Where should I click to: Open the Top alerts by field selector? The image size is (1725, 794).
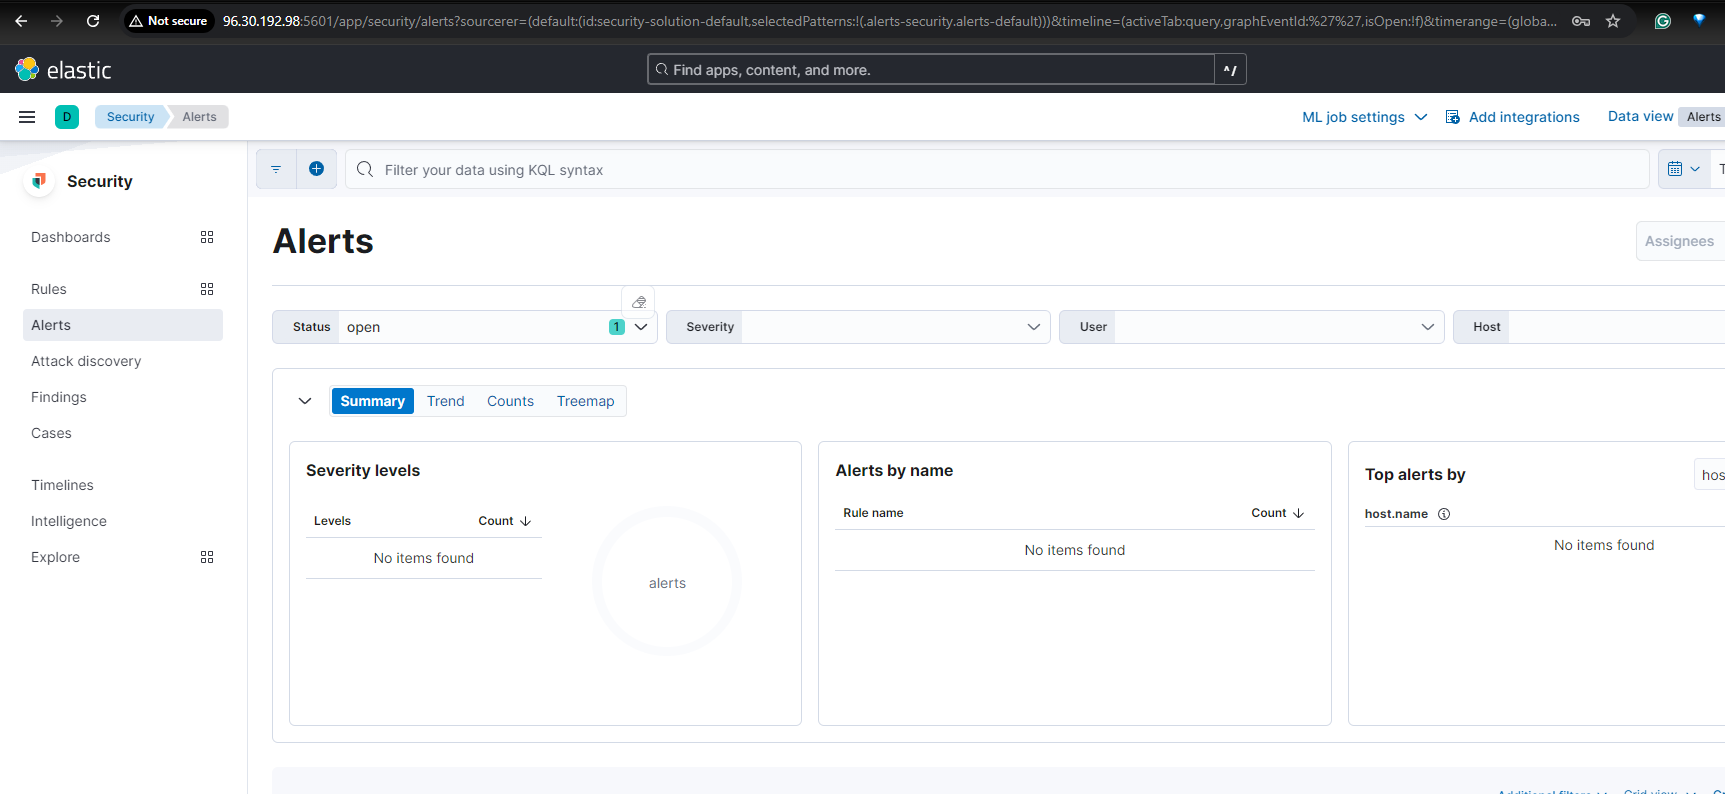(x=1709, y=475)
